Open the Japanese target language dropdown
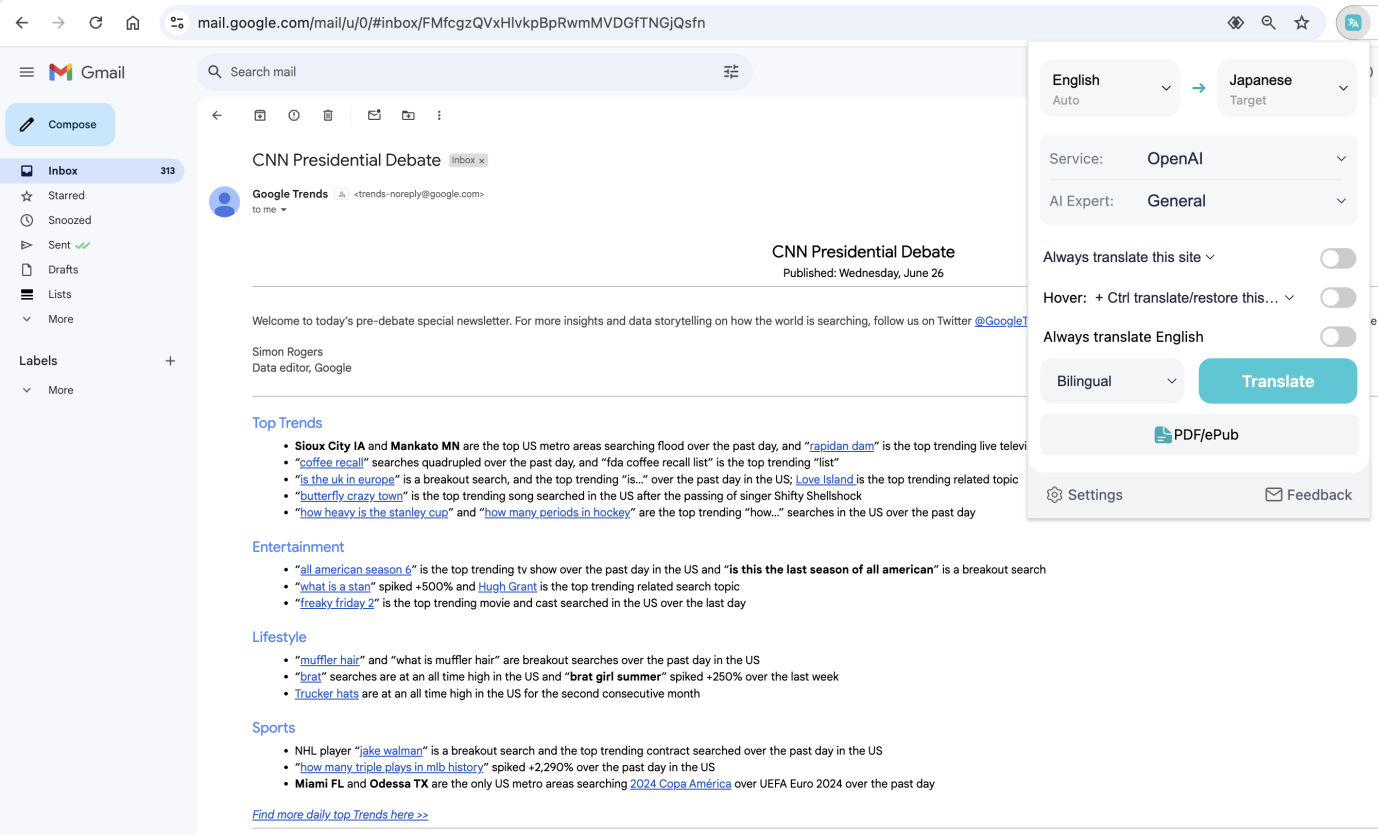1378x835 pixels. [x=1286, y=88]
